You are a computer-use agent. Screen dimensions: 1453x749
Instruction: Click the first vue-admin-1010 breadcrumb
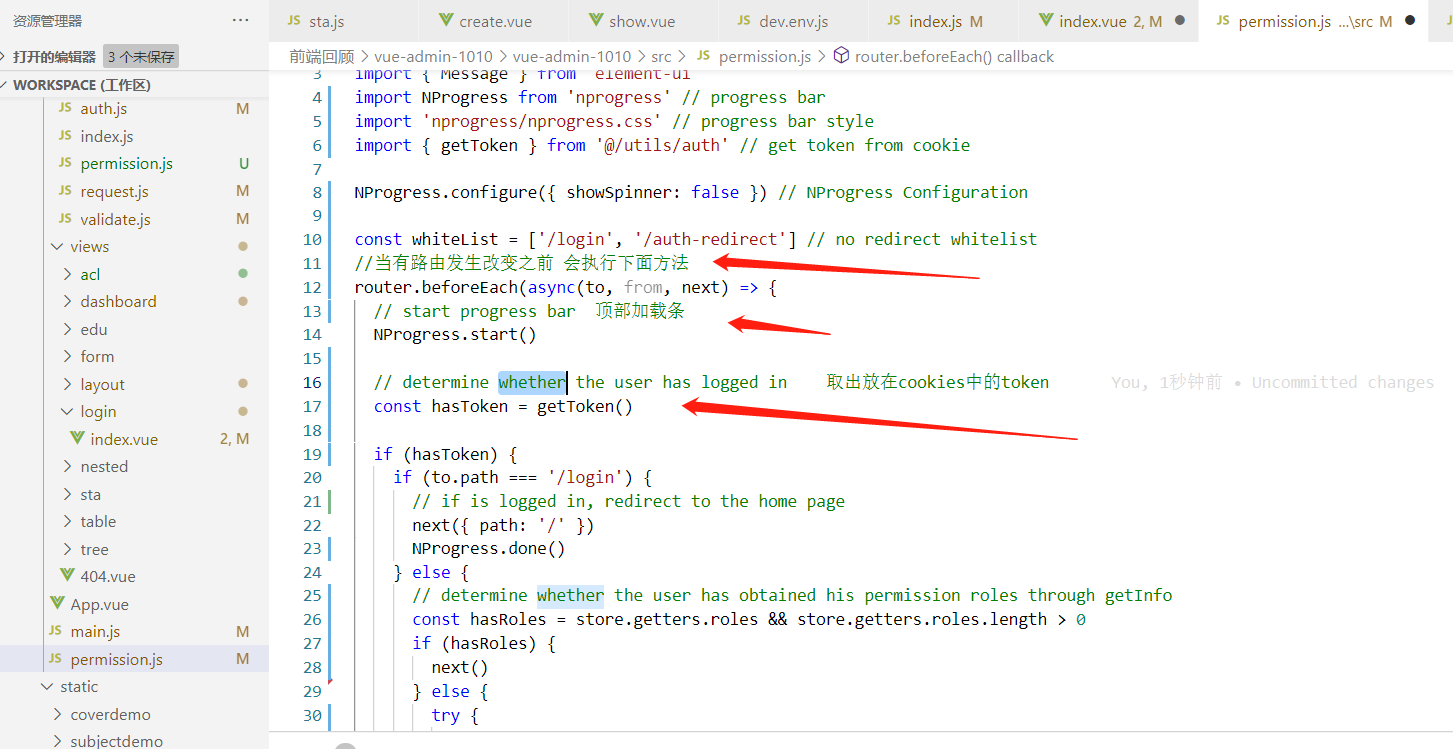click(x=433, y=56)
